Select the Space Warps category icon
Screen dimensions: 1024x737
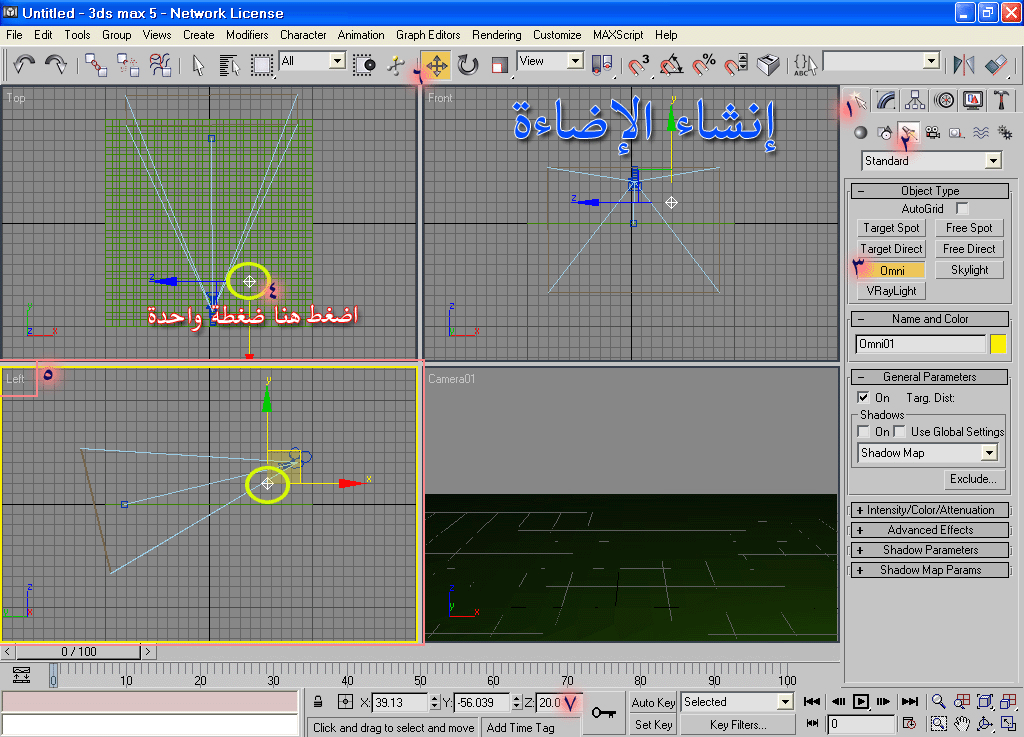tap(980, 133)
